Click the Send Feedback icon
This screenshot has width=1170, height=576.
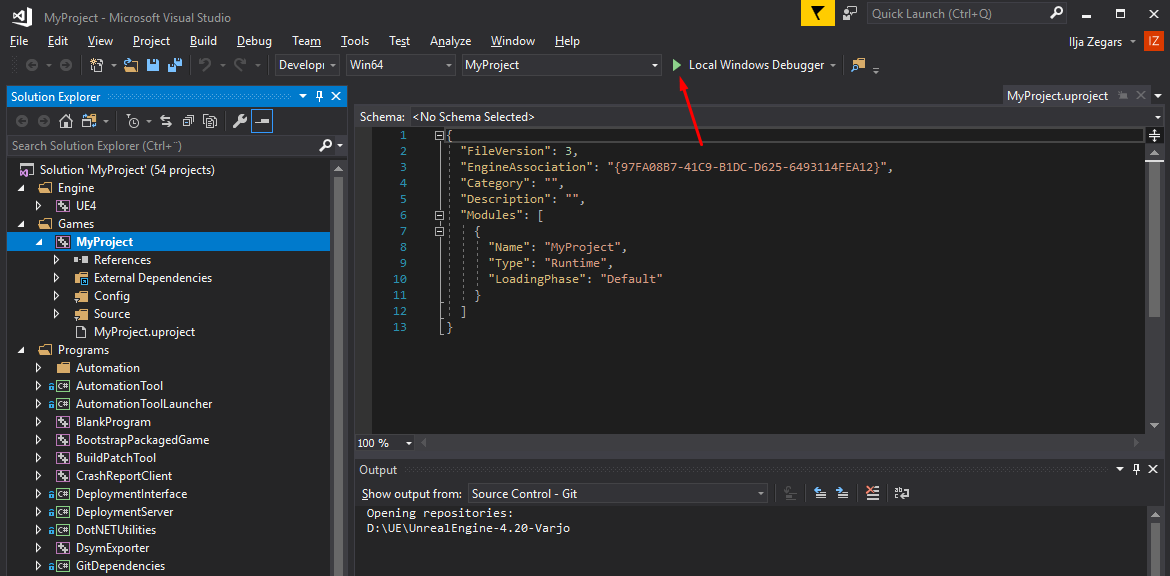tap(850, 13)
